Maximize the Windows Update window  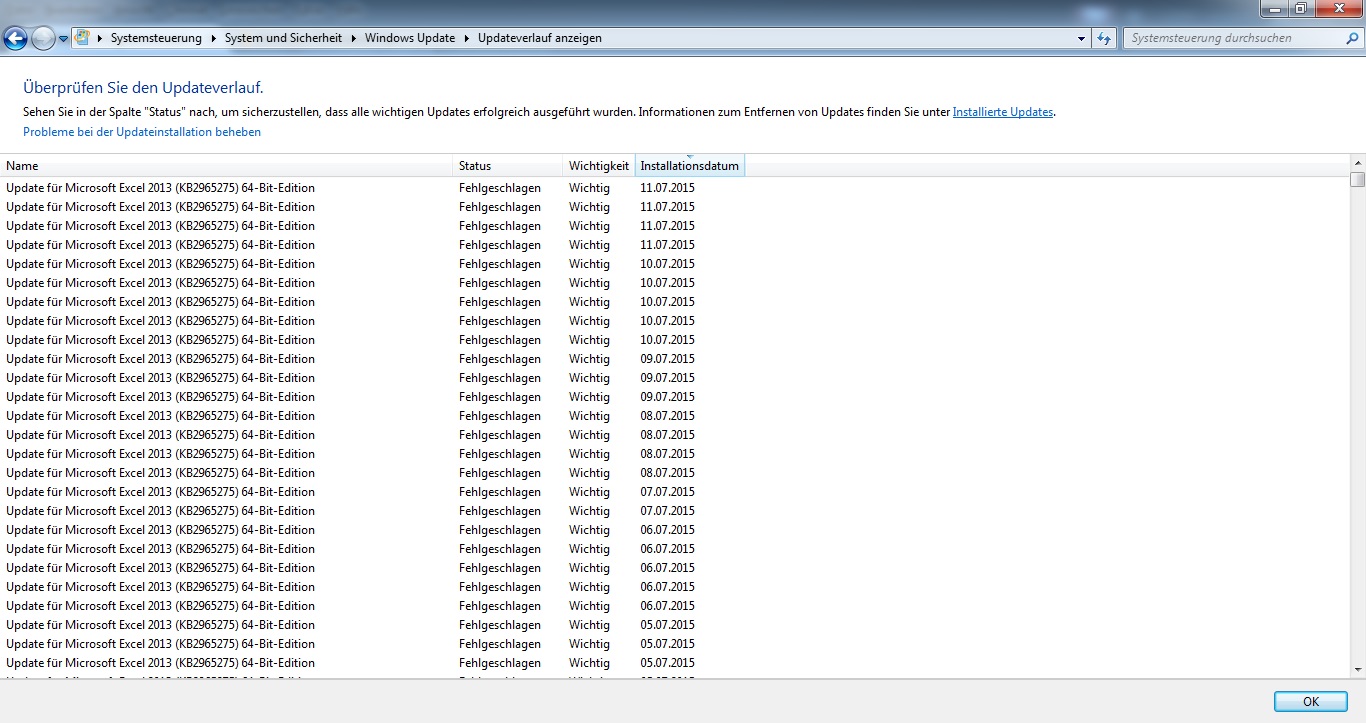click(1300, 8)
